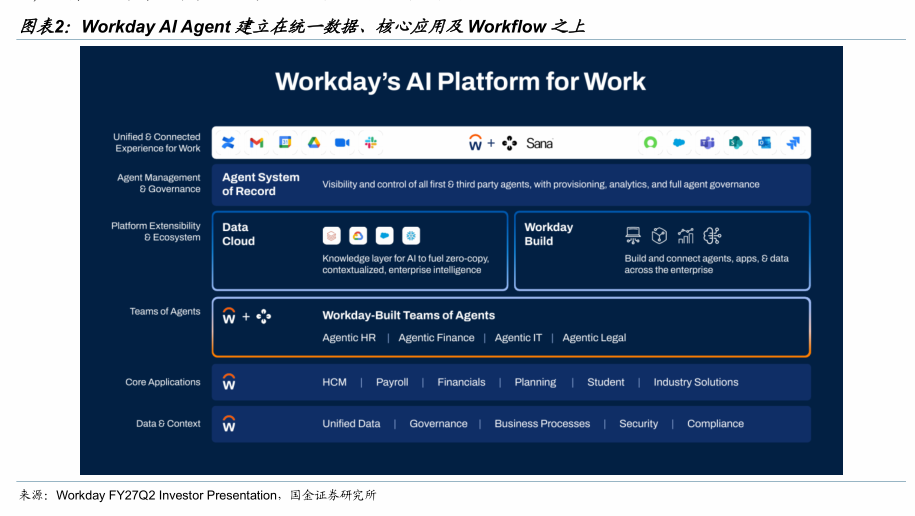Image resolution: width=915 pixels, height=516 pixels.
Task: Click the 'Workday FY27Q2 Investor Presentation' source line
Action: (x=198, y=495)
